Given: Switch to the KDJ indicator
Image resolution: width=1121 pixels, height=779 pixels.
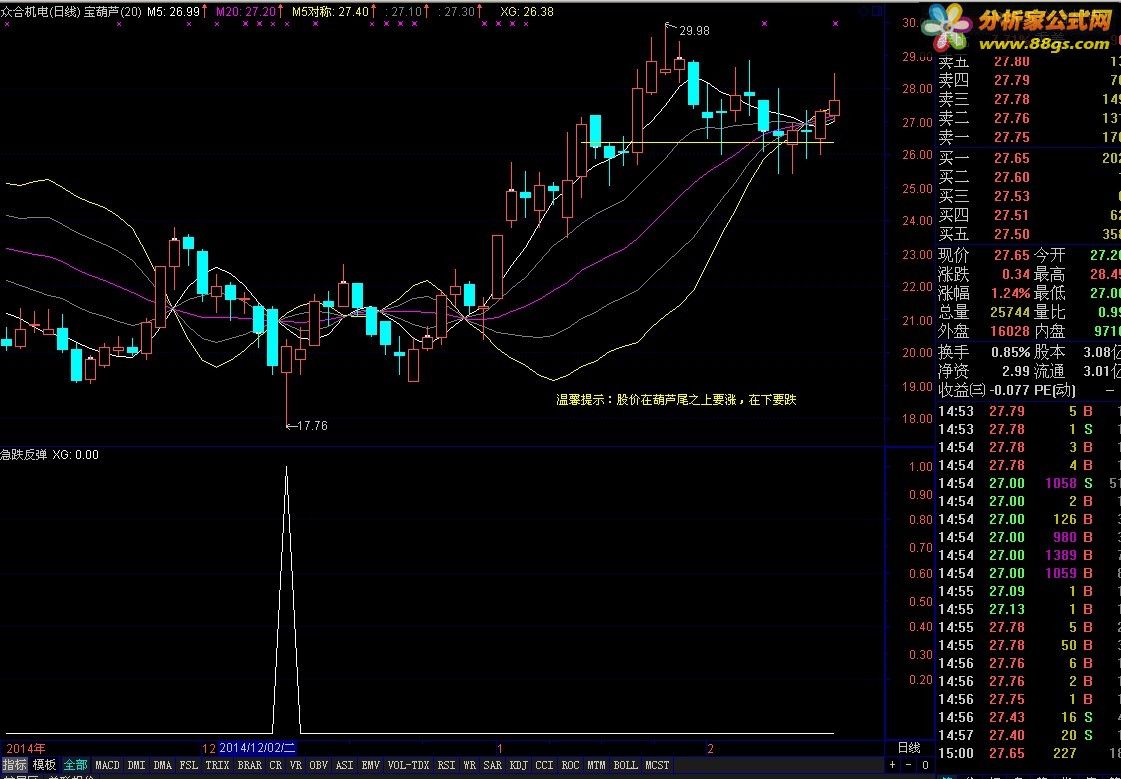Looking at the screenshot, I should (x=519, y=765).
